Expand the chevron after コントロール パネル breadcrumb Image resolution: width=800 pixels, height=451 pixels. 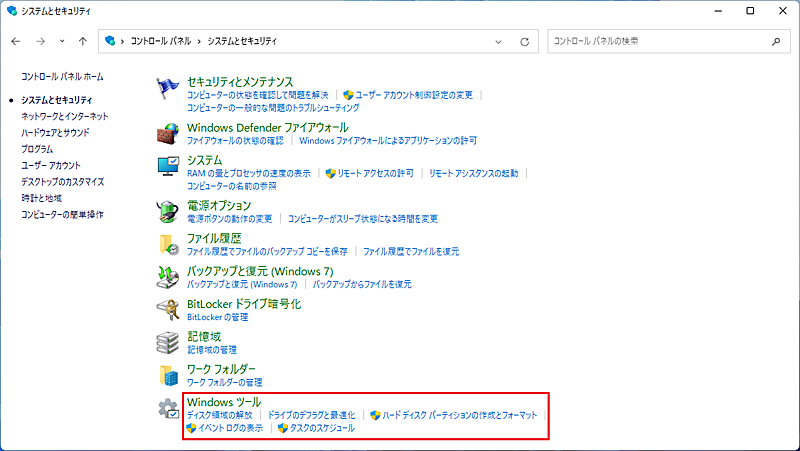click(199, 41)
